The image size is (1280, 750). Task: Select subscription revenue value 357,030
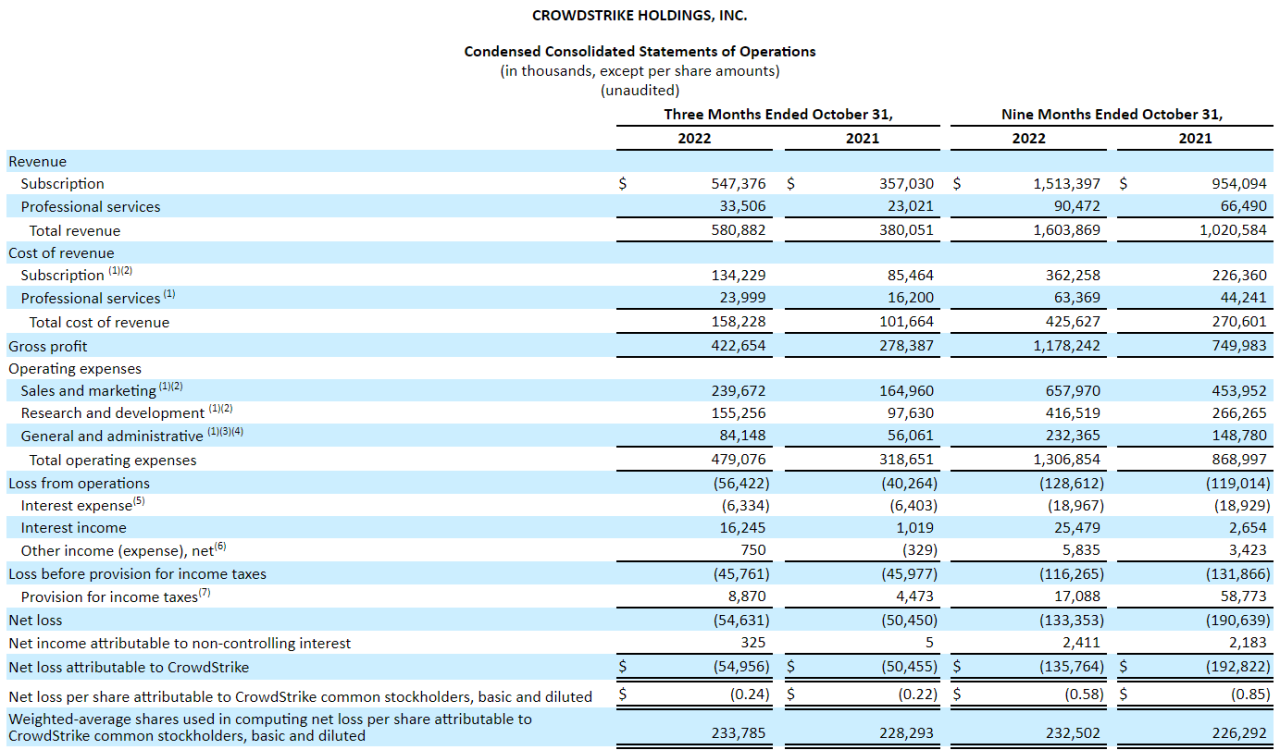907,184
